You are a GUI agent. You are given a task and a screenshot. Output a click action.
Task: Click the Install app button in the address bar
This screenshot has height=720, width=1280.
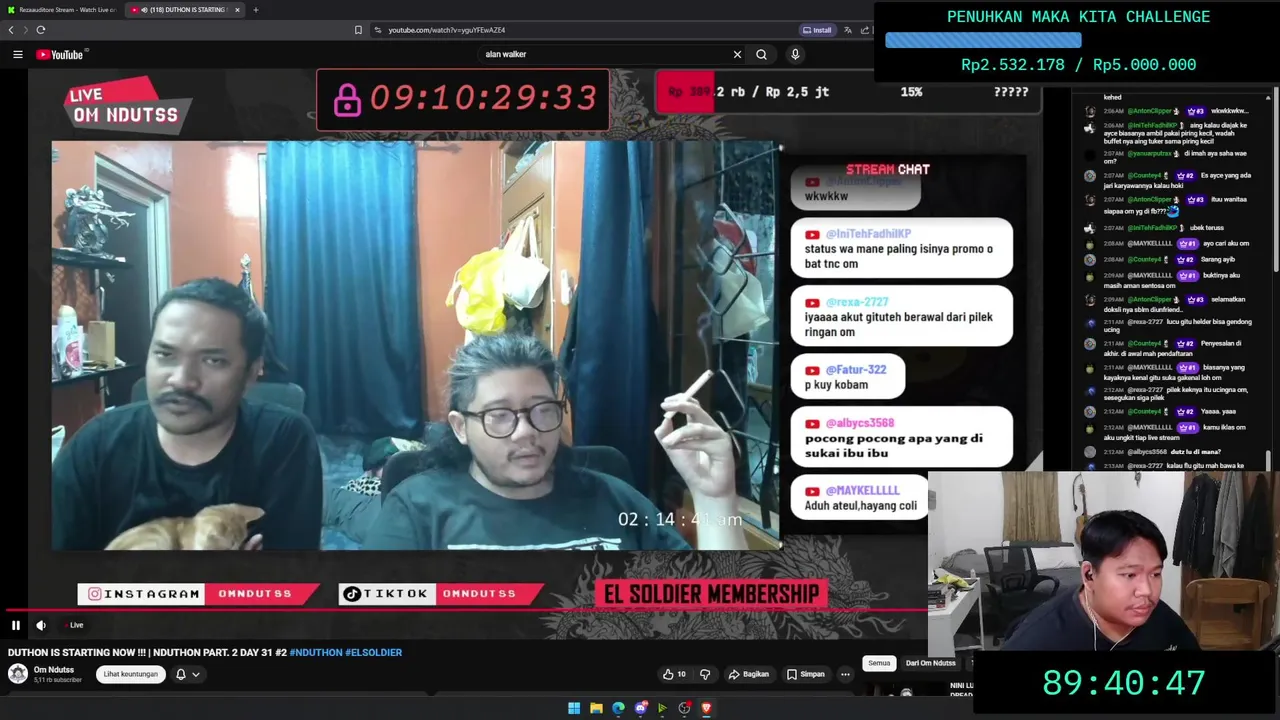click(817, 30)
